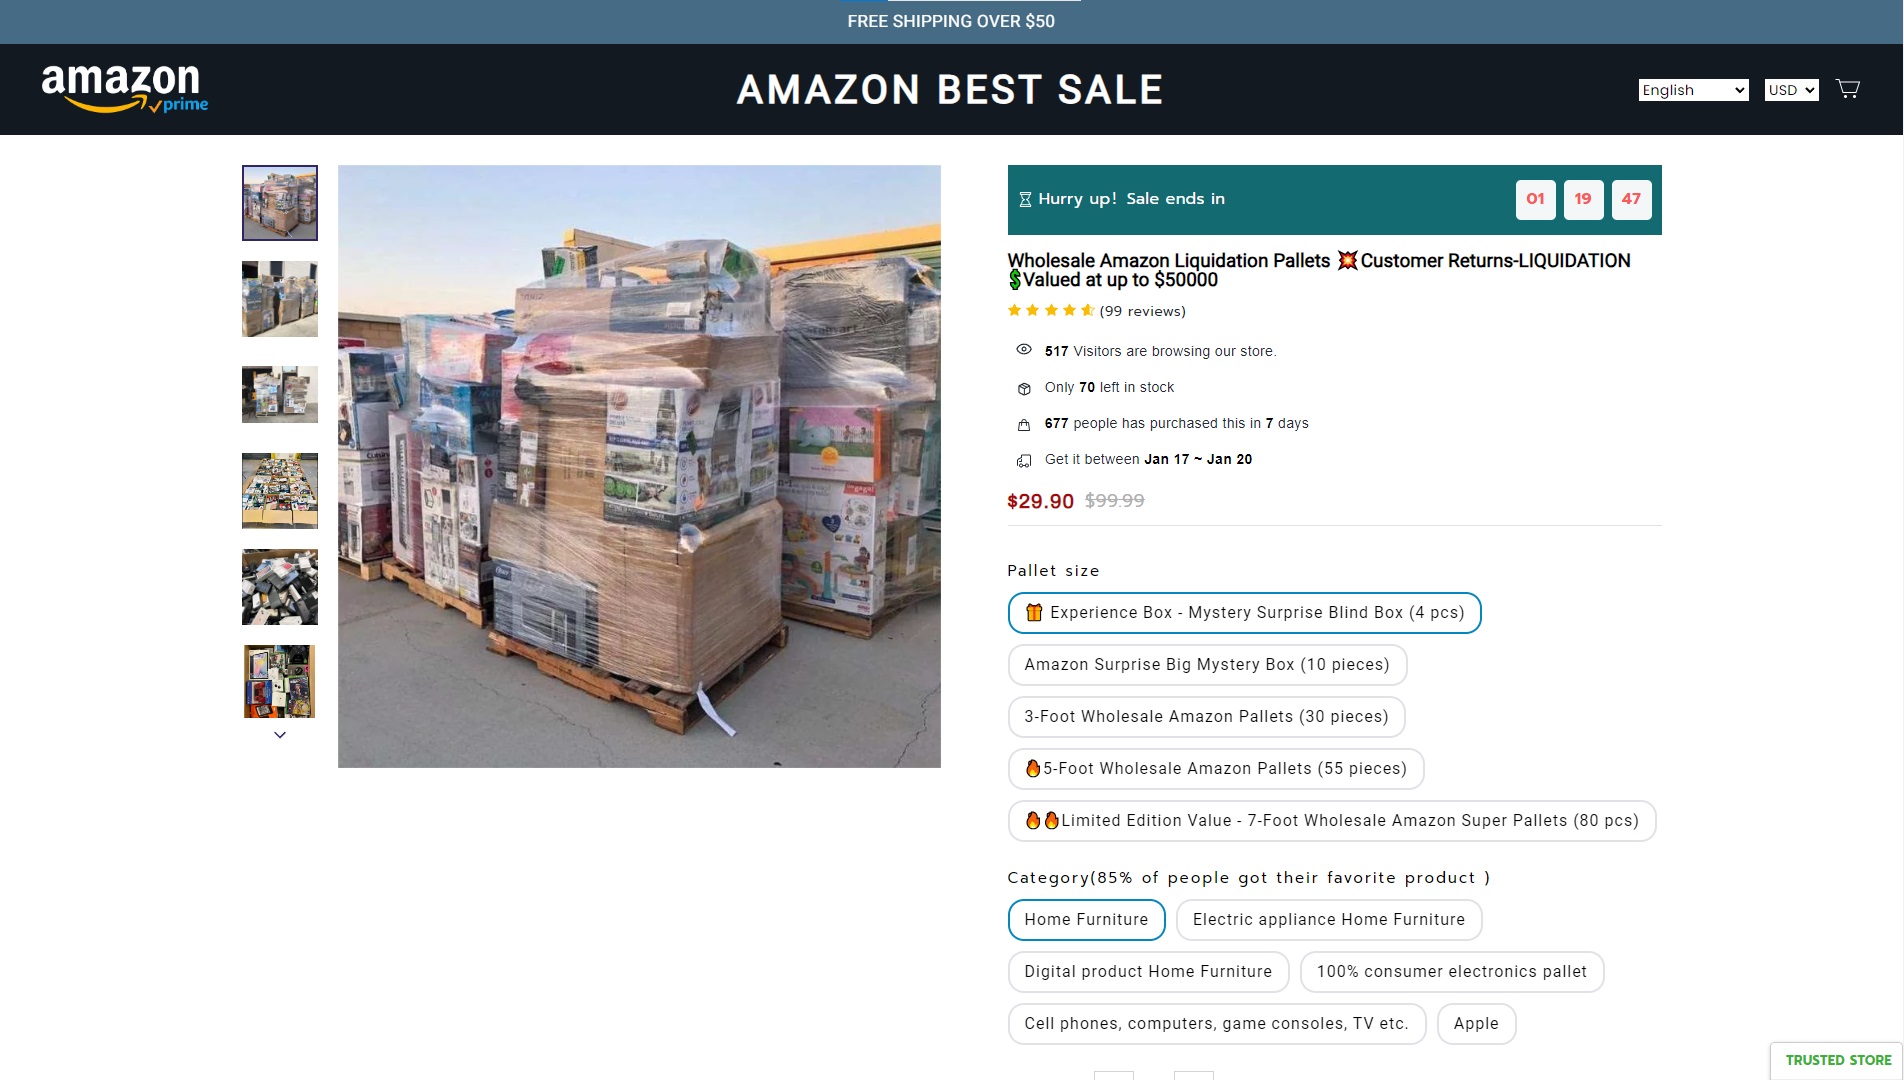1904x1080 pixels.
Task: Select Electric appliance Home Furniture category
Action: (1328, 920)
